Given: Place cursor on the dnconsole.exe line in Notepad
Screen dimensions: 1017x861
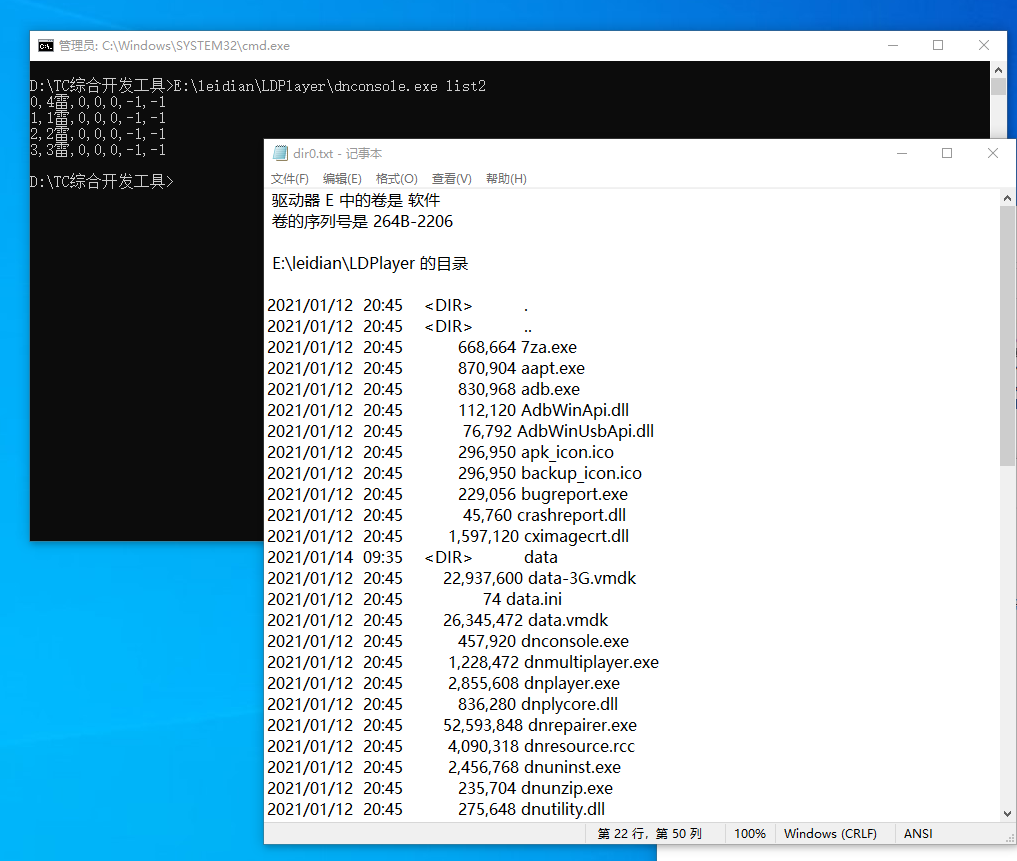Looking at the screenshot, I should (x=574, y=641).
